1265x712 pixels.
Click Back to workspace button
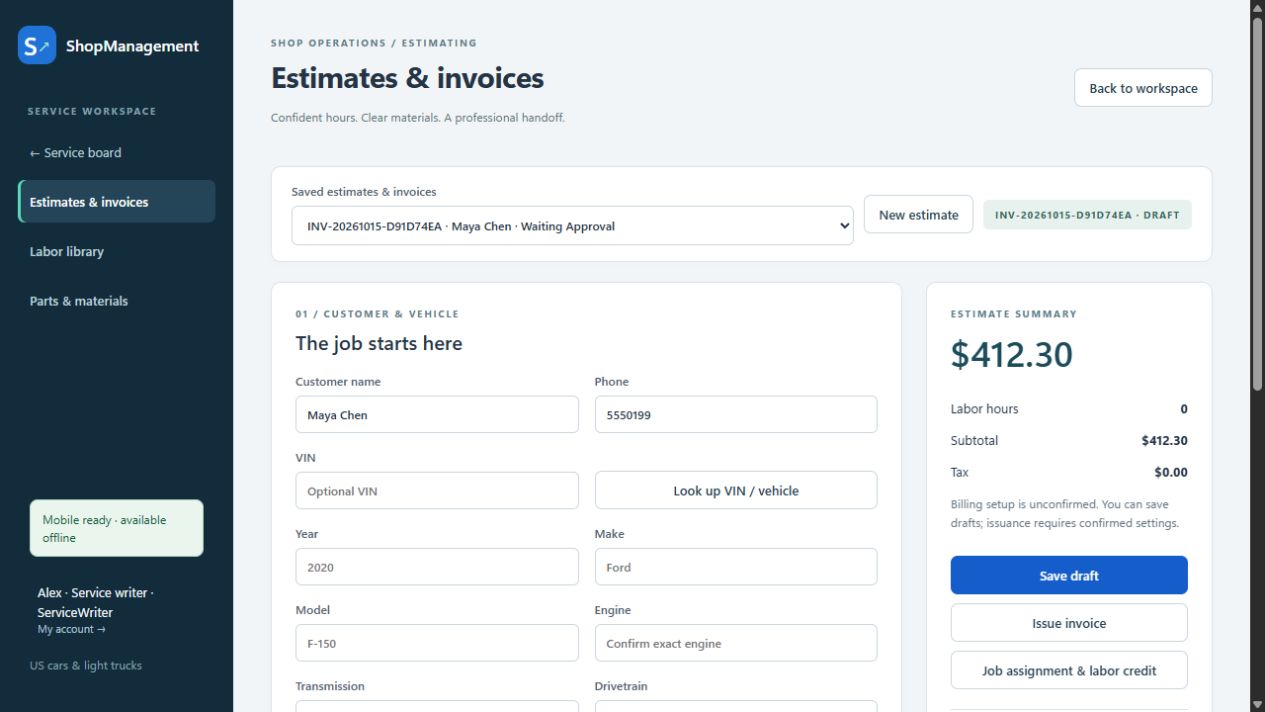tap(1143, 88)
